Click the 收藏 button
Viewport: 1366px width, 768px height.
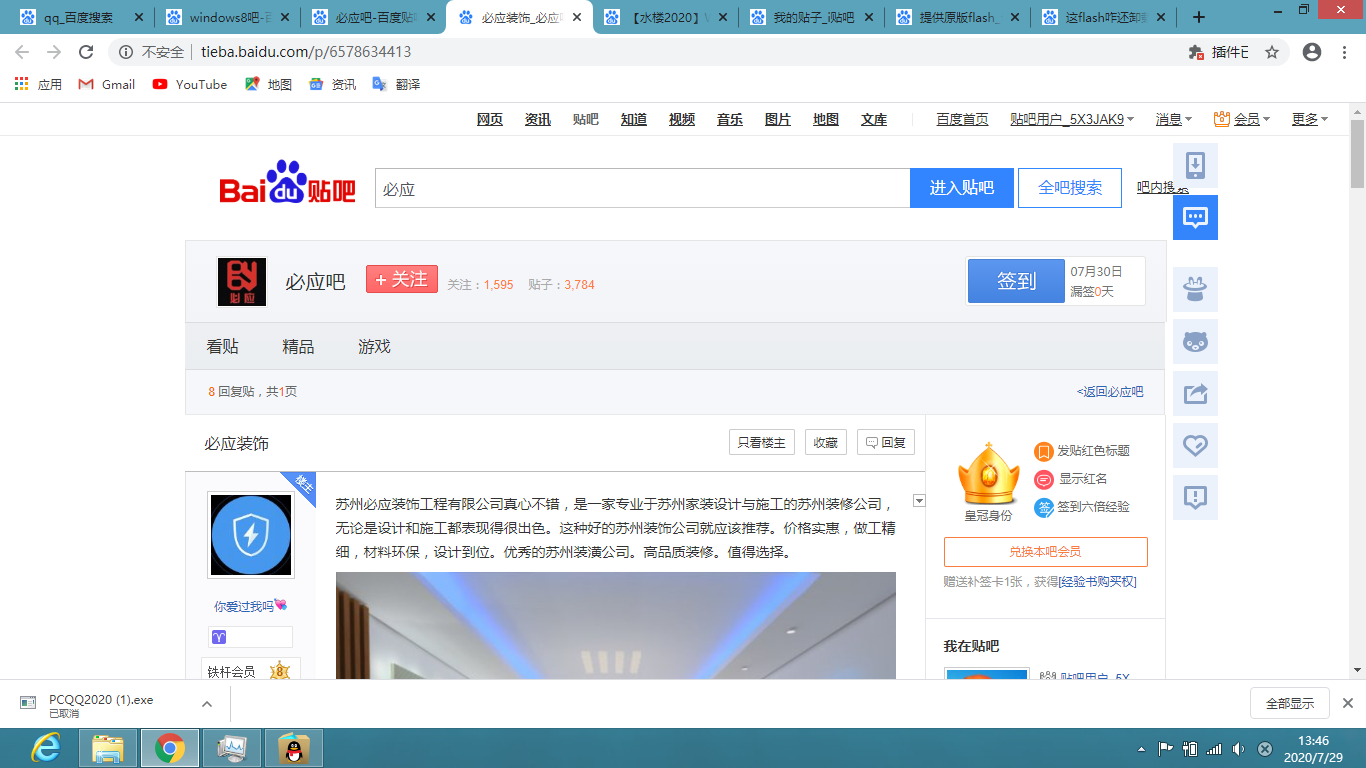pyautogui.click(x=826, y=442)
